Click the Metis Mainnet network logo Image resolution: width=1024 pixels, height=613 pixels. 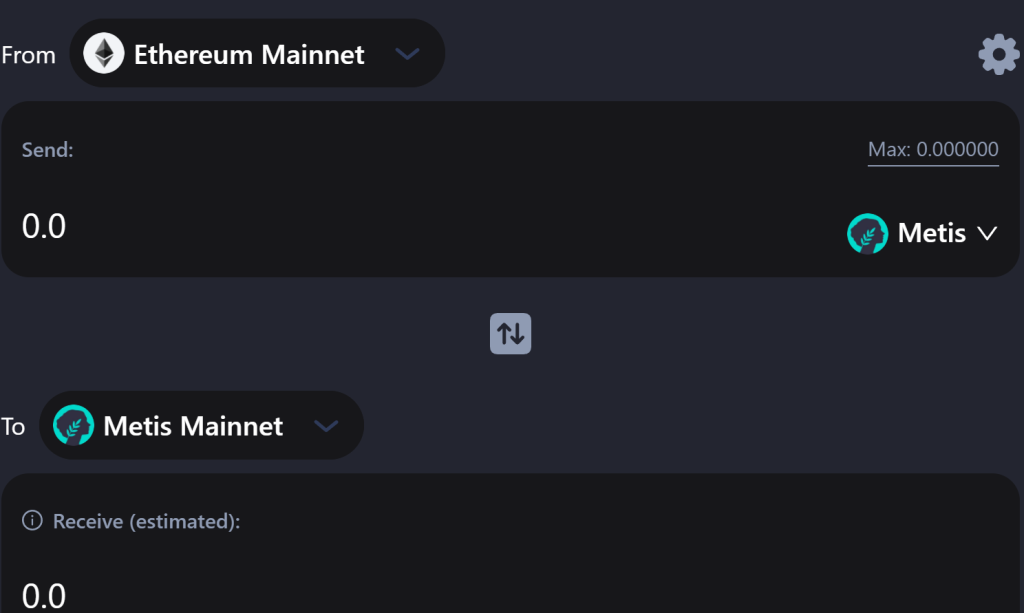[73, 425]
